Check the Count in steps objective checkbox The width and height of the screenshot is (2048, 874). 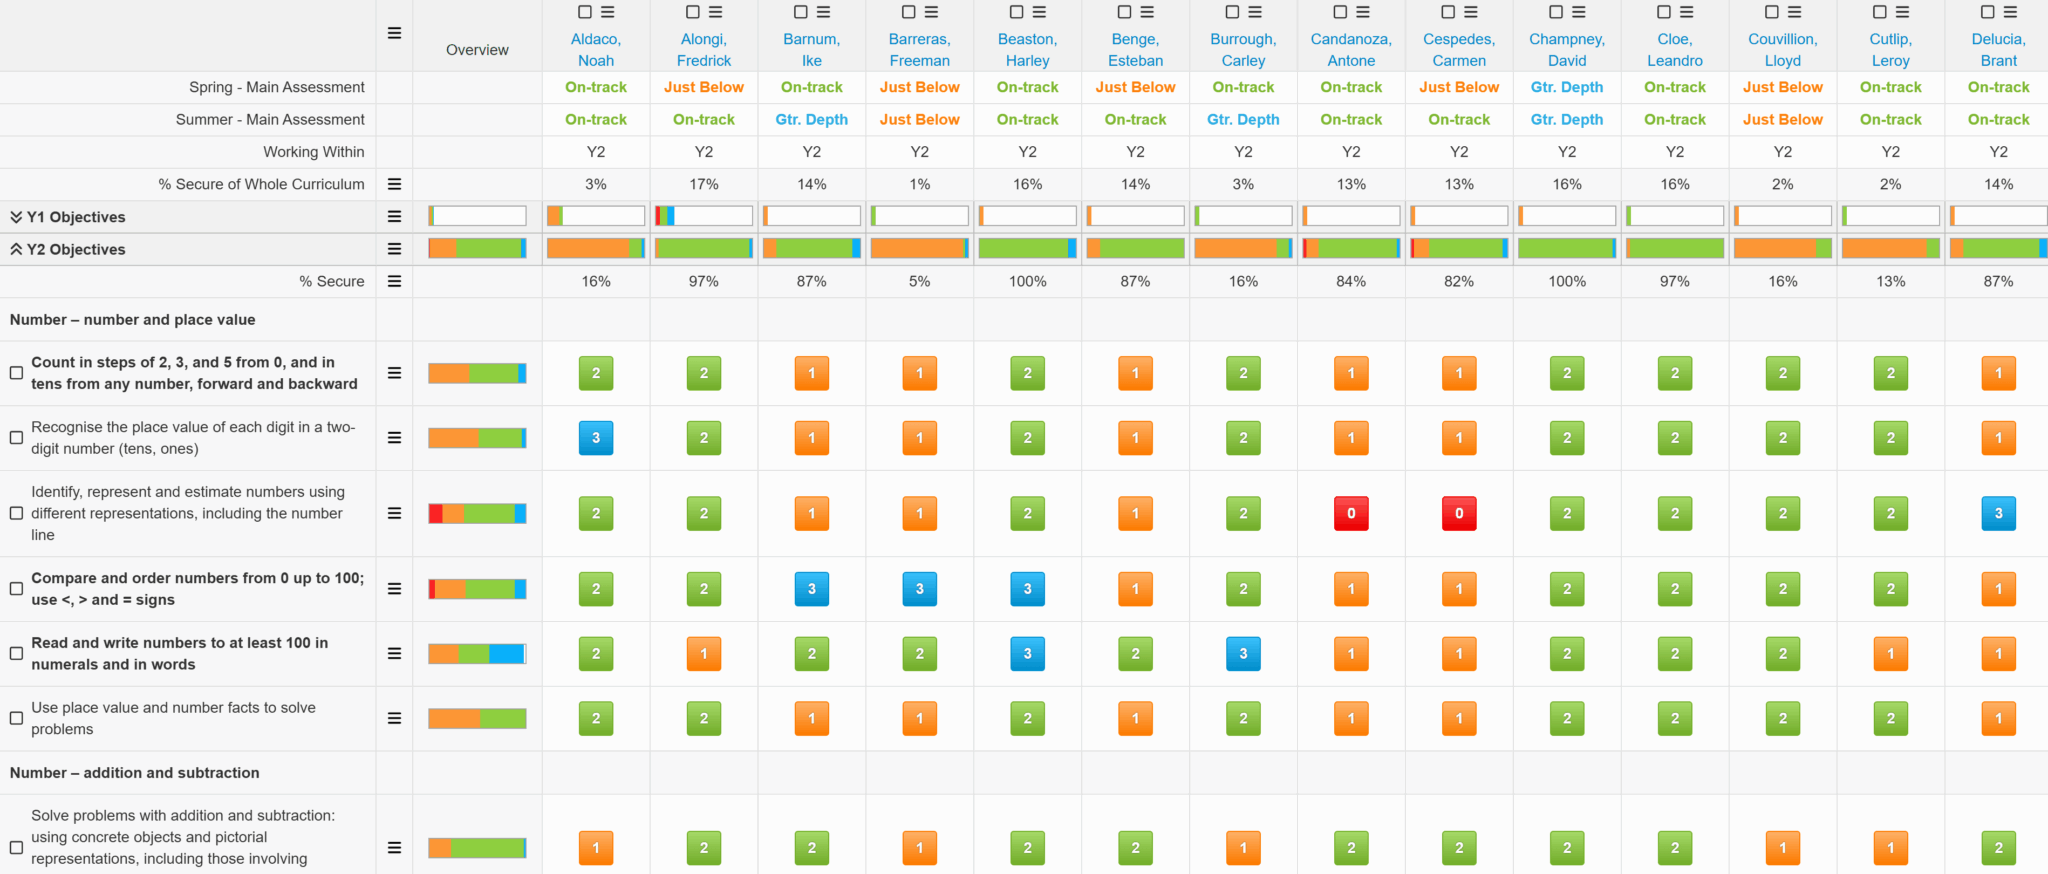click(16, 373)
